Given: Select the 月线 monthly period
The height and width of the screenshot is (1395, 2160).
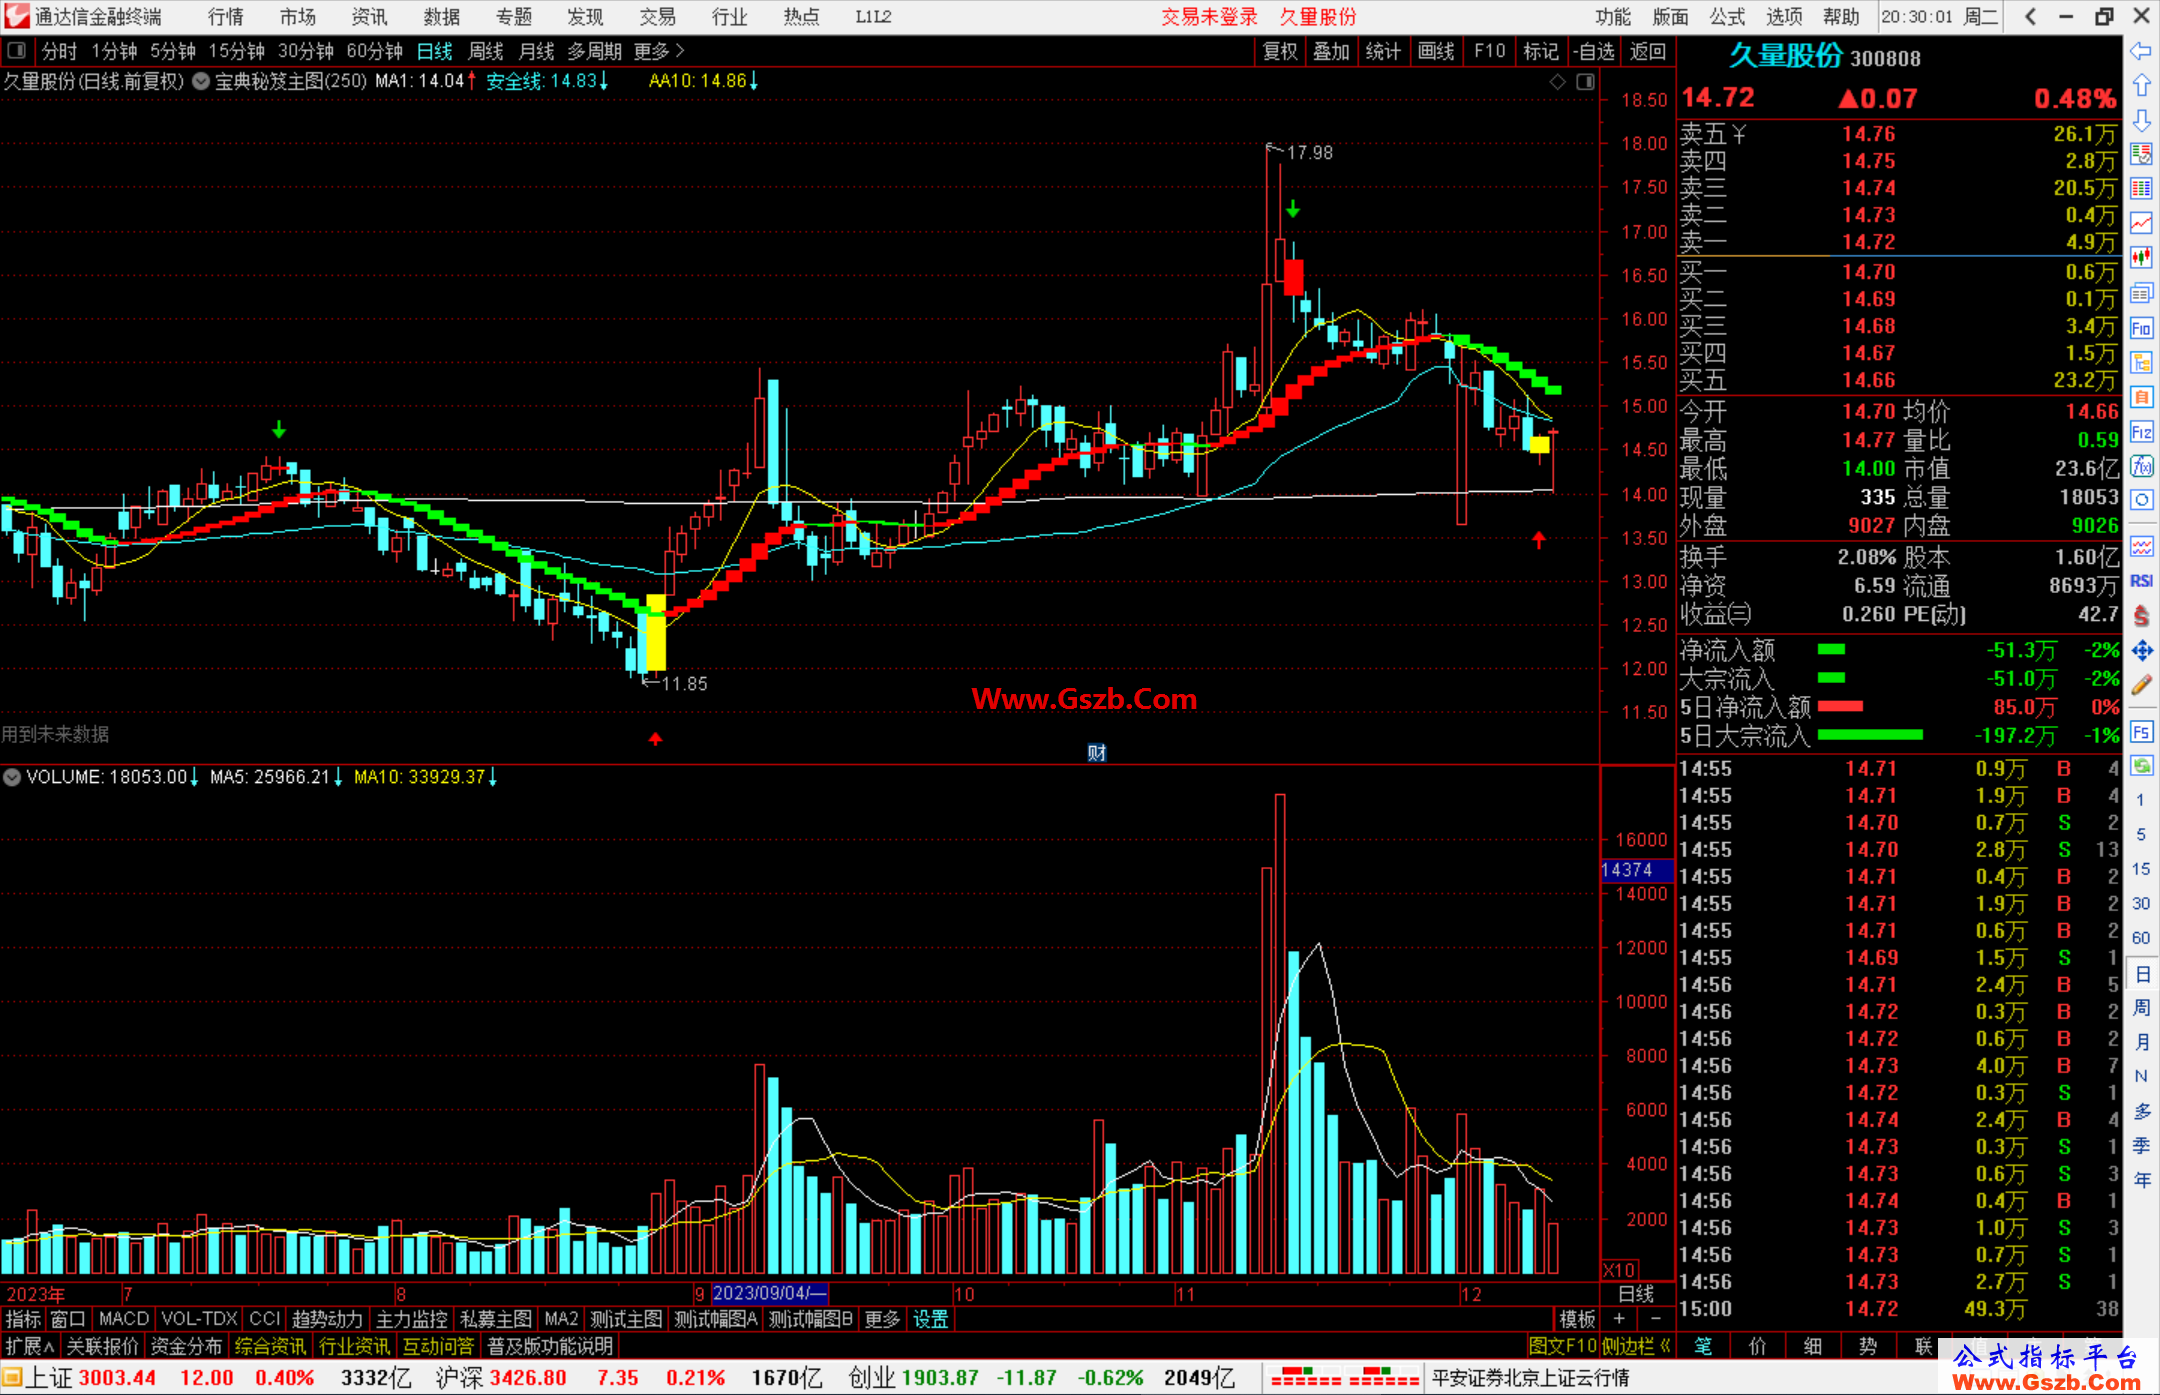Looking at the screenshot, I should (x=536, y=51).
